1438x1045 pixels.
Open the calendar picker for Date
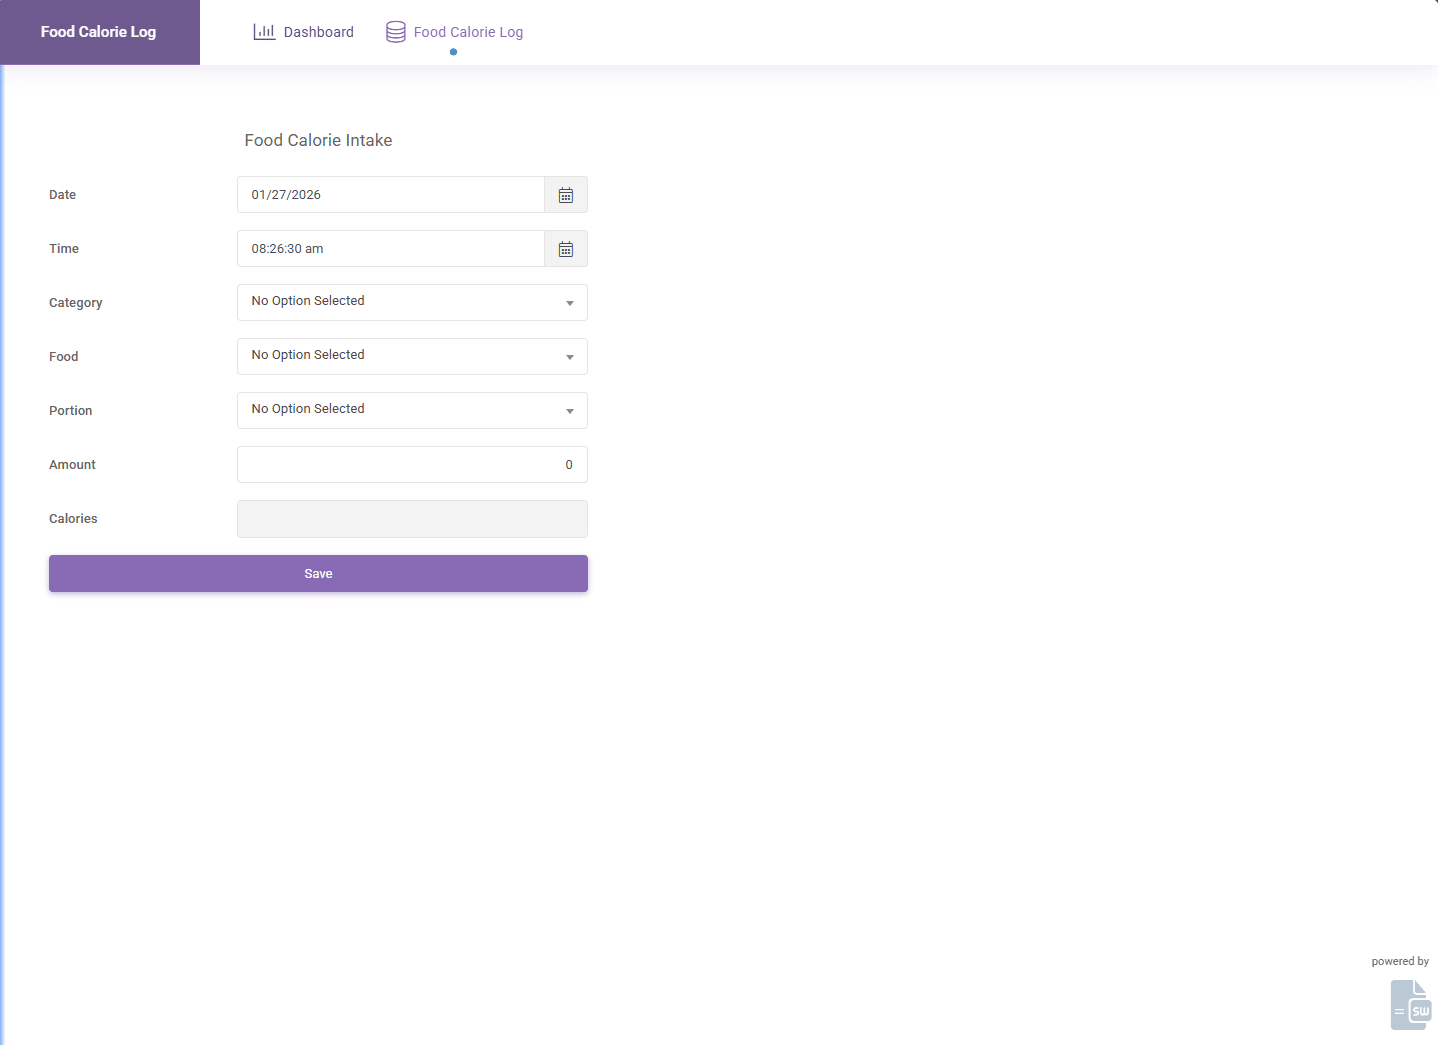(566, 195)
